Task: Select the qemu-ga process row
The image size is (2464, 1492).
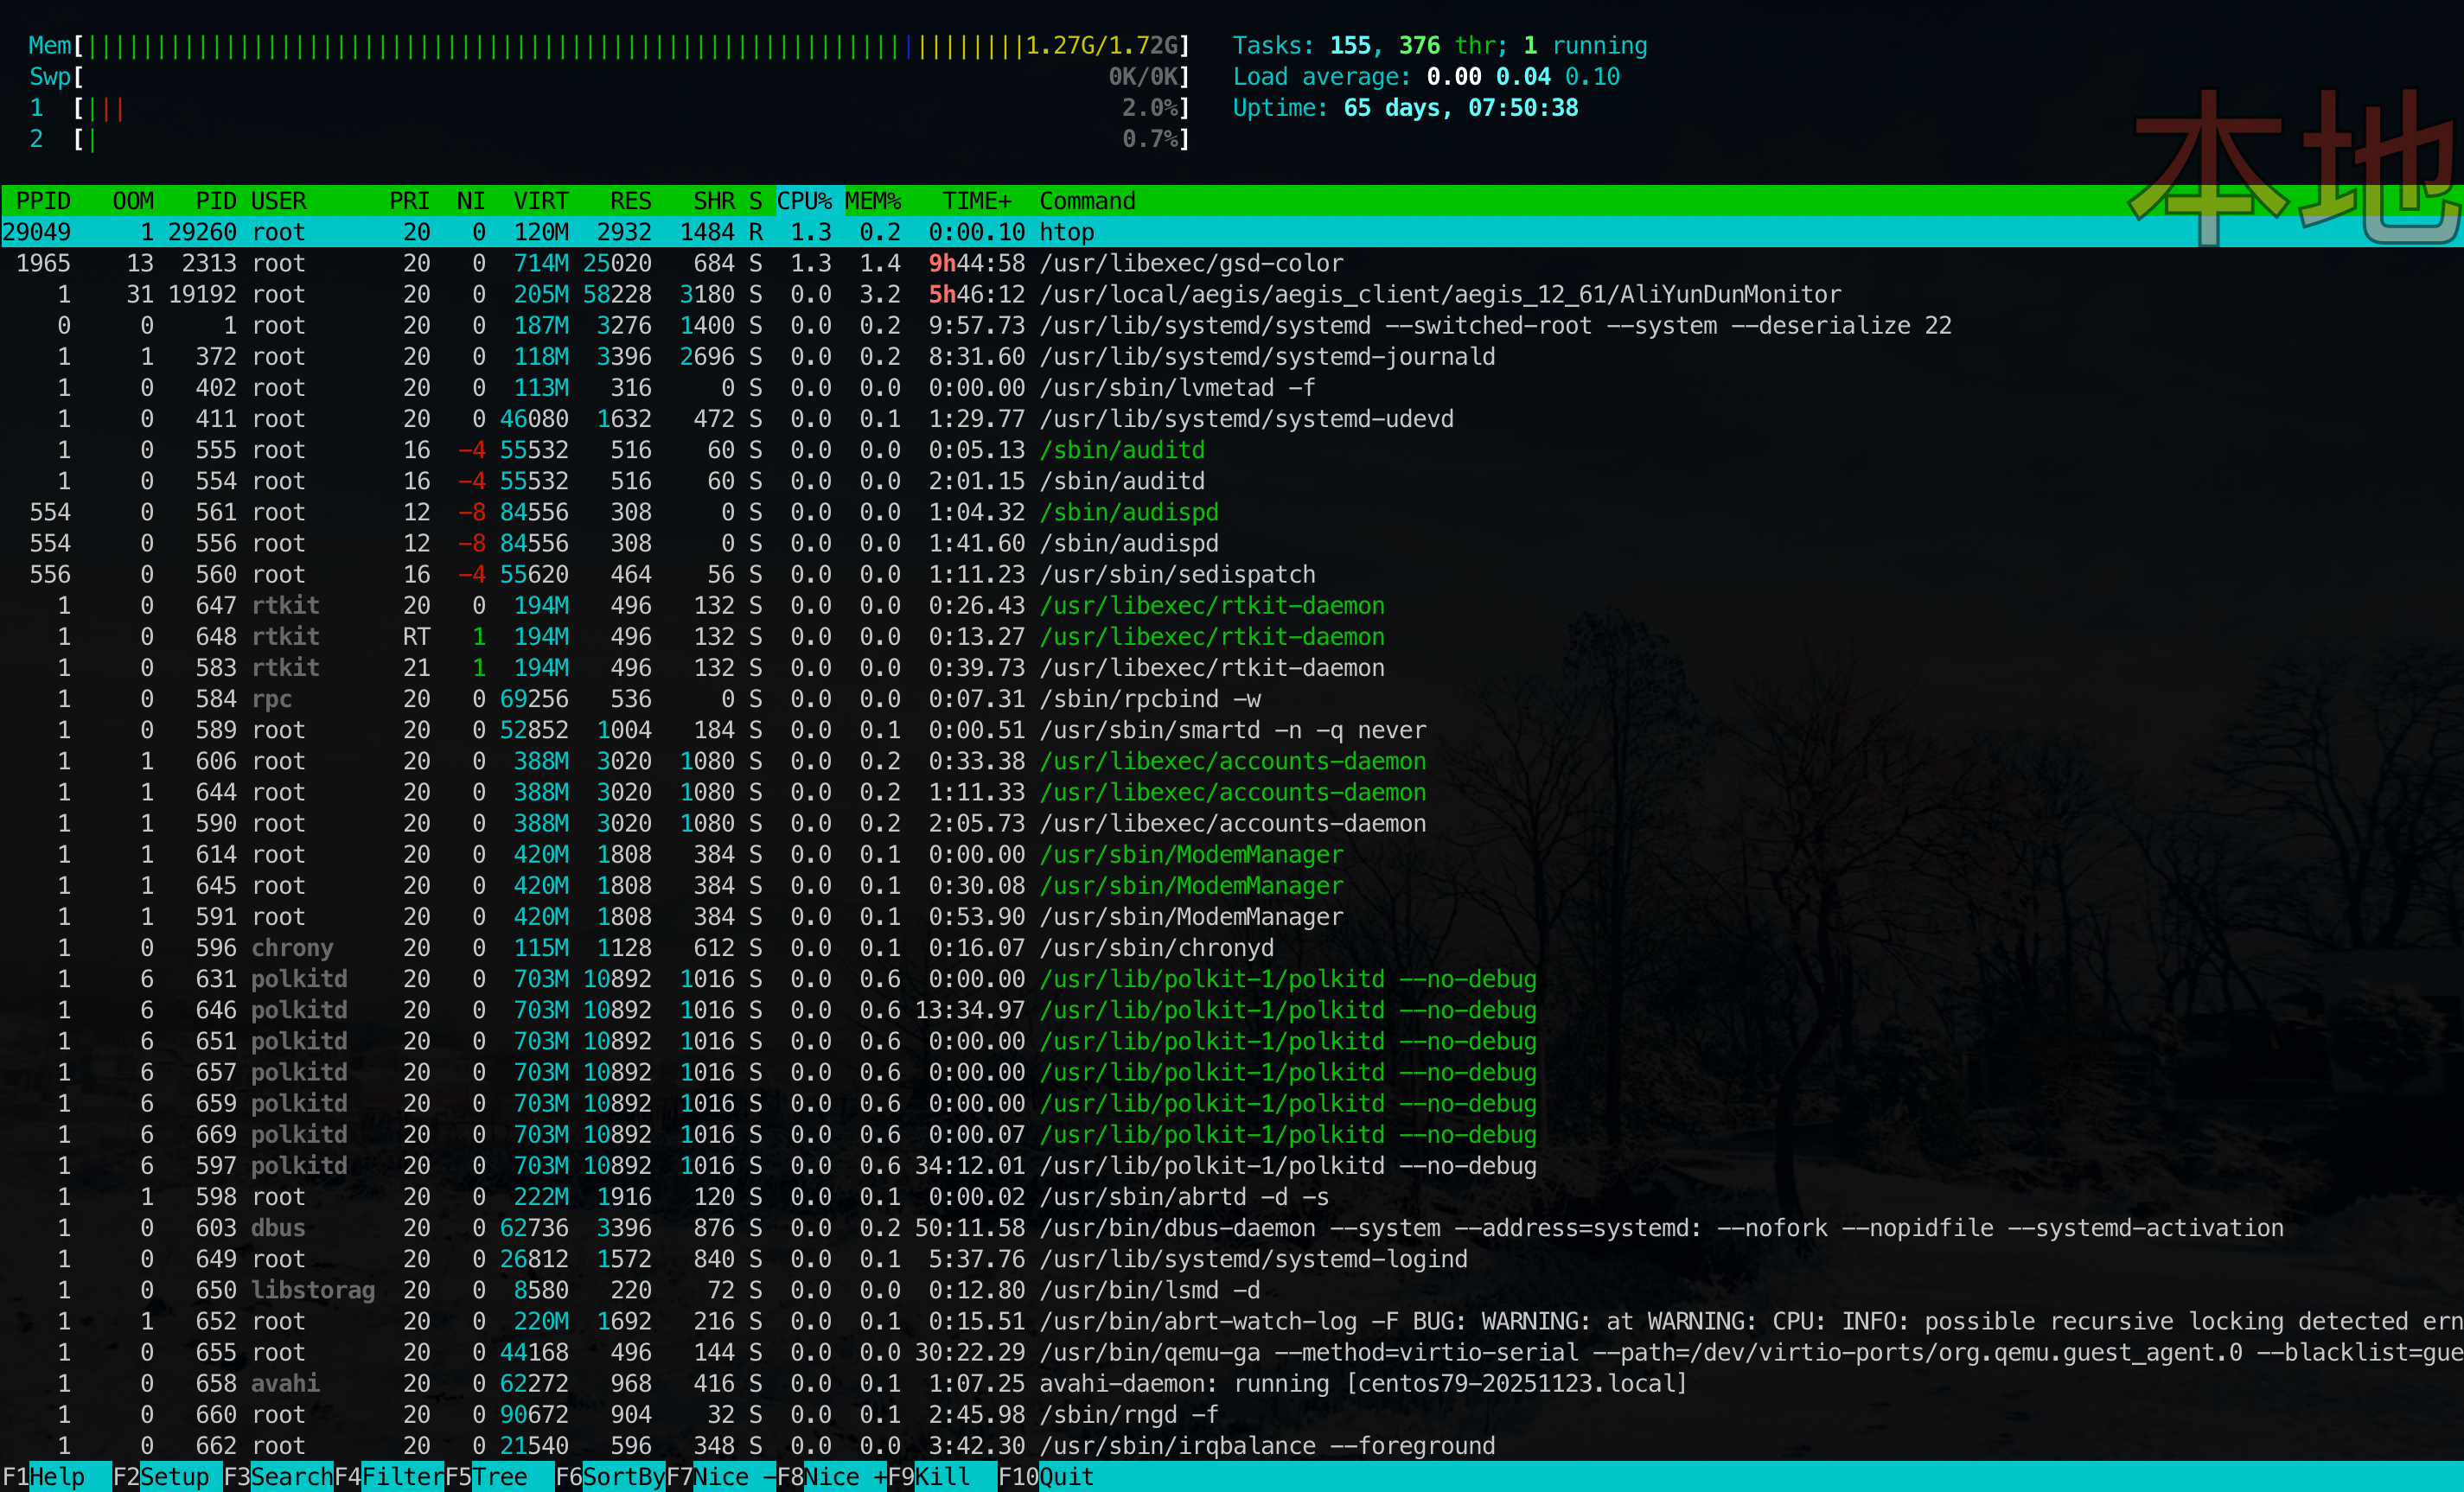Action: [1232, 1352]
